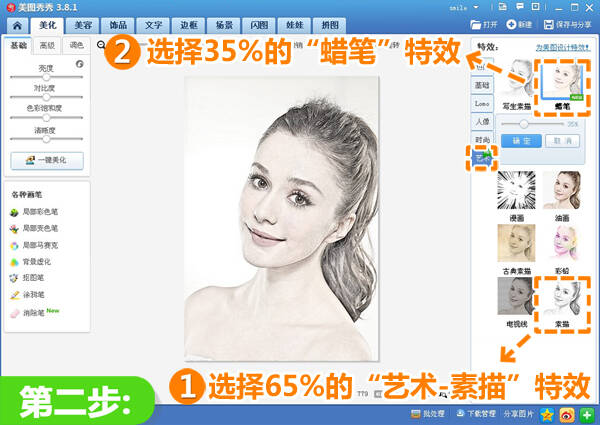Viewport: 600px width, 425px height.
Task: Click the reset icon beside 亮度
Action: coord(80,64)
